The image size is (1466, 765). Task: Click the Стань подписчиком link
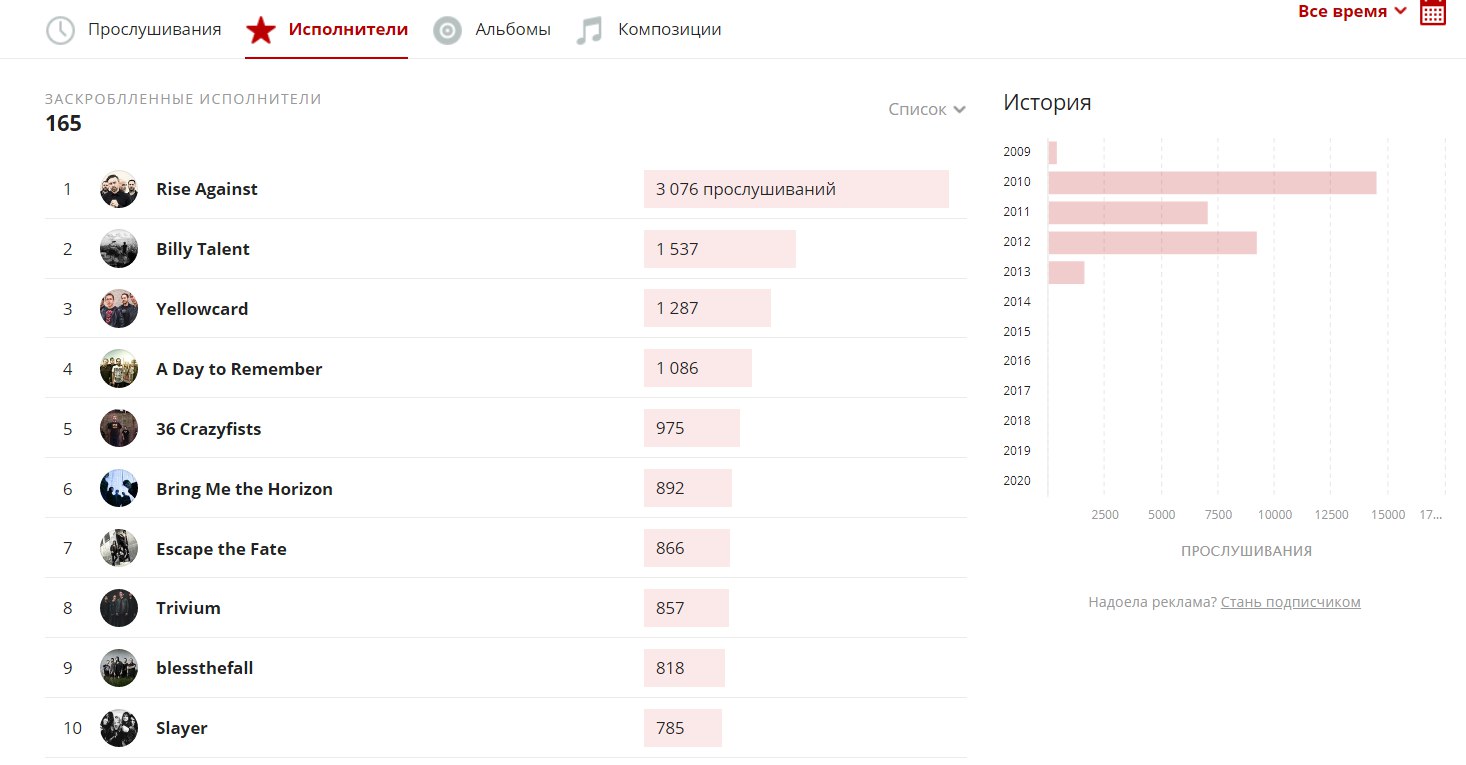tap(1290, 602)
